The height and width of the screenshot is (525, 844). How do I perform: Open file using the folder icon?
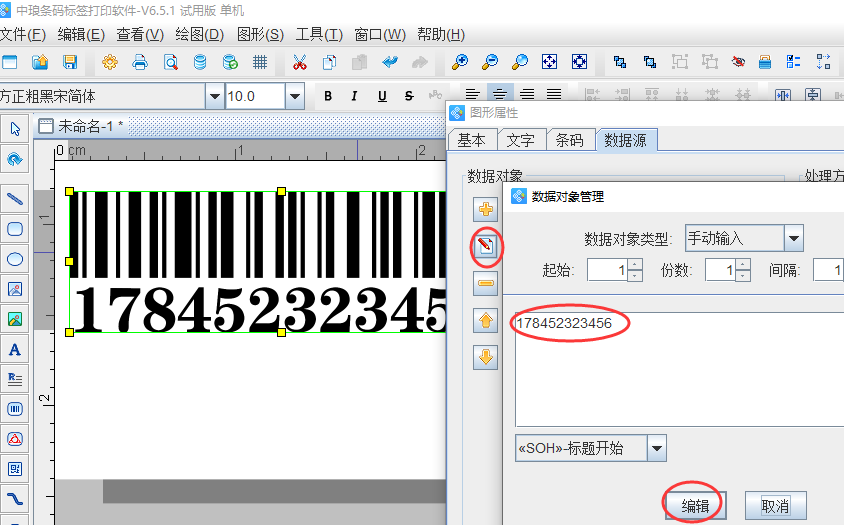(x=40, y=62)
